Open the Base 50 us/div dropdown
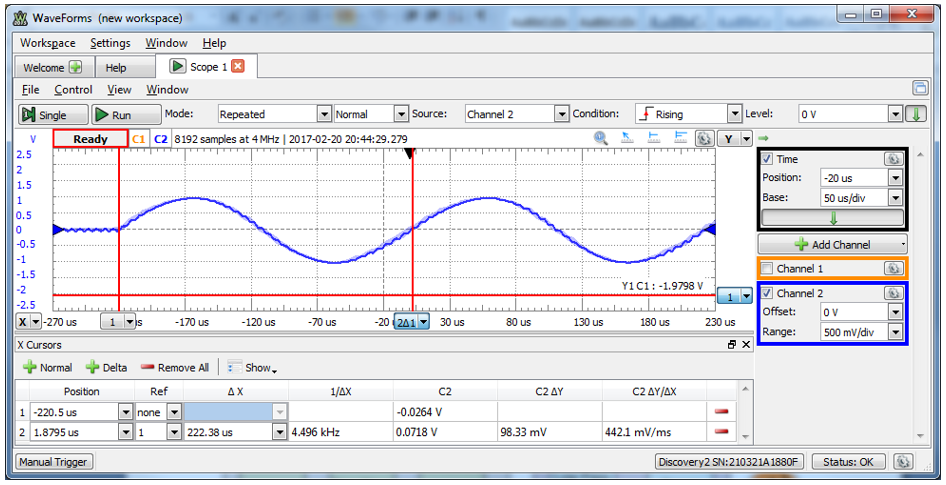Screen dimensions: 946x485 tap(895, 198)
